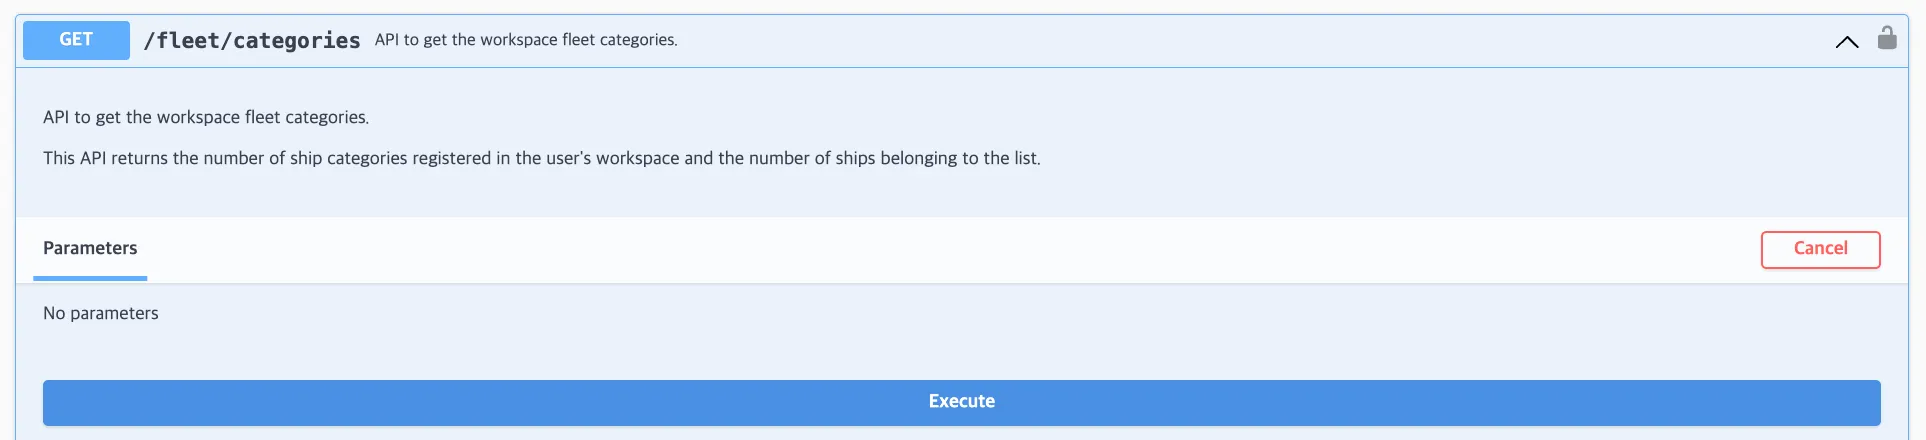Click the blue underline beneath Parameters
The image size is (1926, 440).
pyautogui.click(x=90, y=278)
